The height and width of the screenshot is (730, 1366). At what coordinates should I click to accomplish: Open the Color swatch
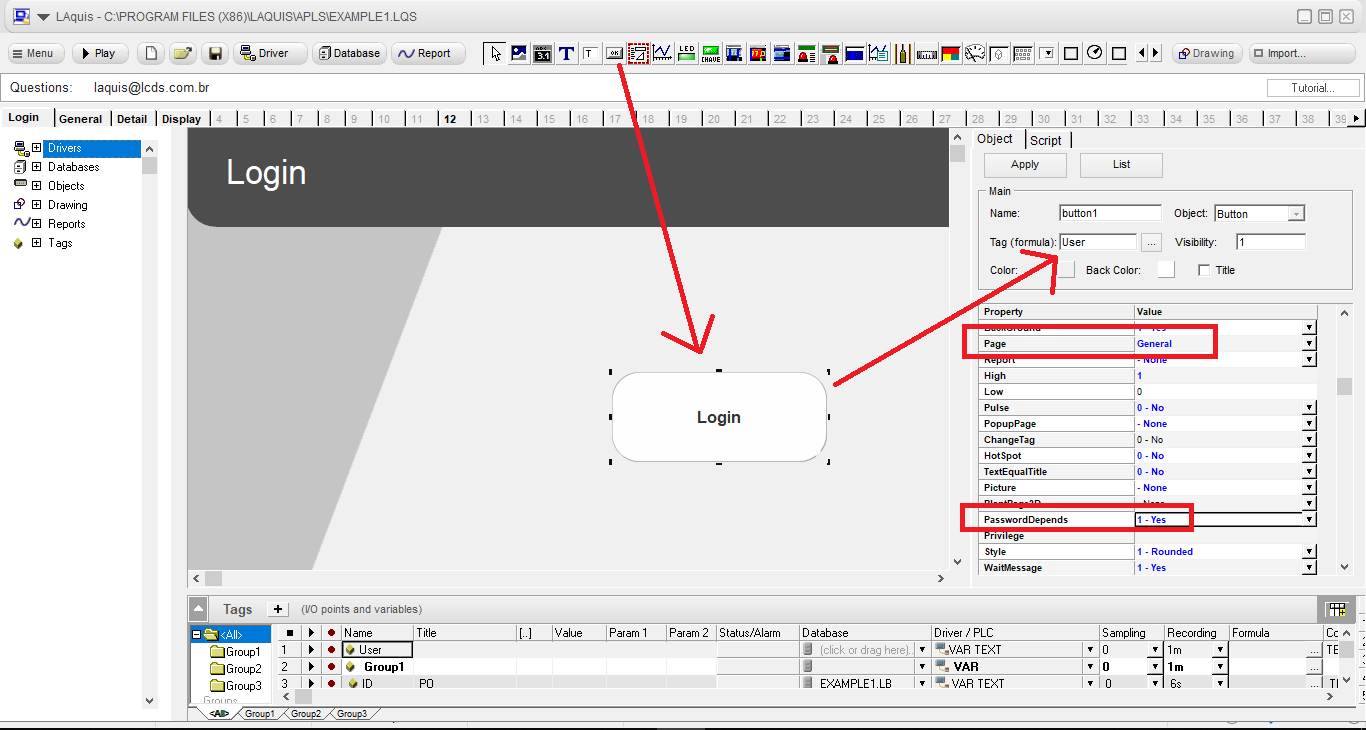[1067, 269]
